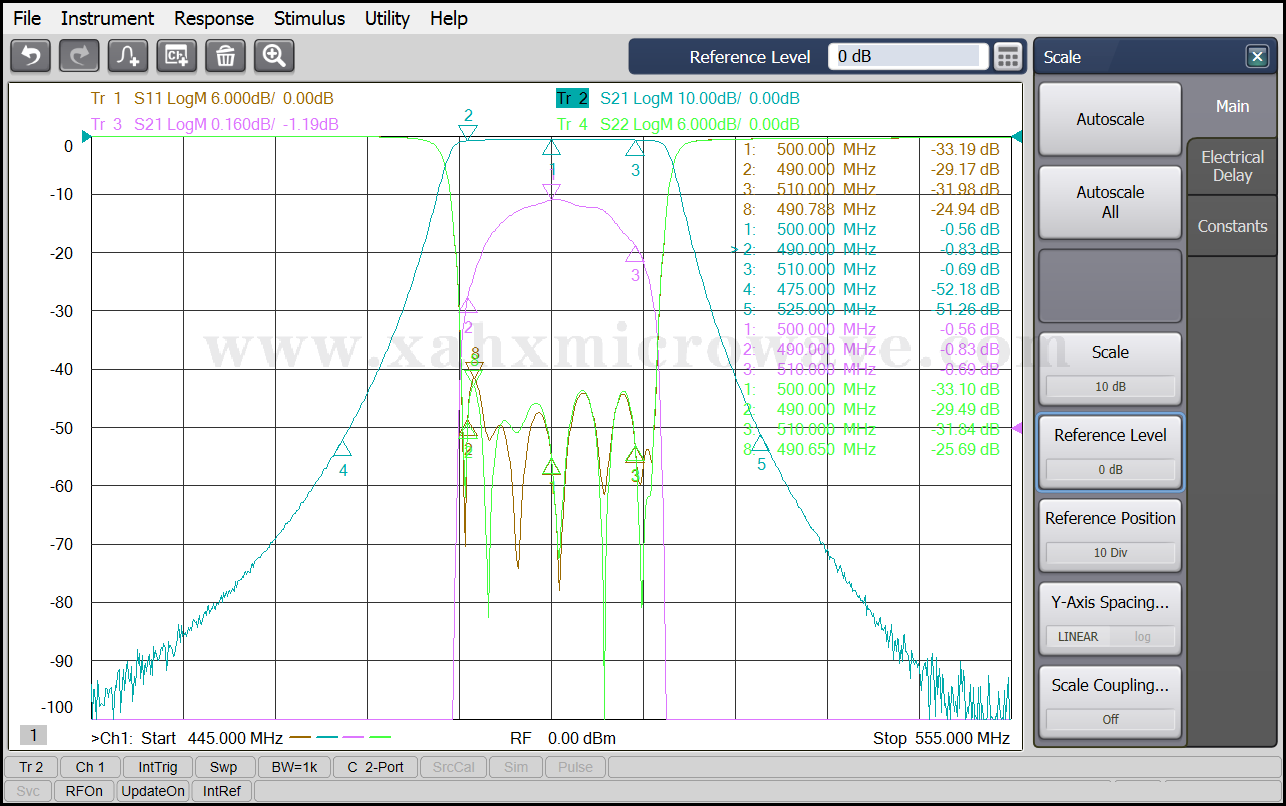Open the Stimulus menu
Image resolution: width=1286 pixels, height=806 pixels.
[x=309, y=18]
